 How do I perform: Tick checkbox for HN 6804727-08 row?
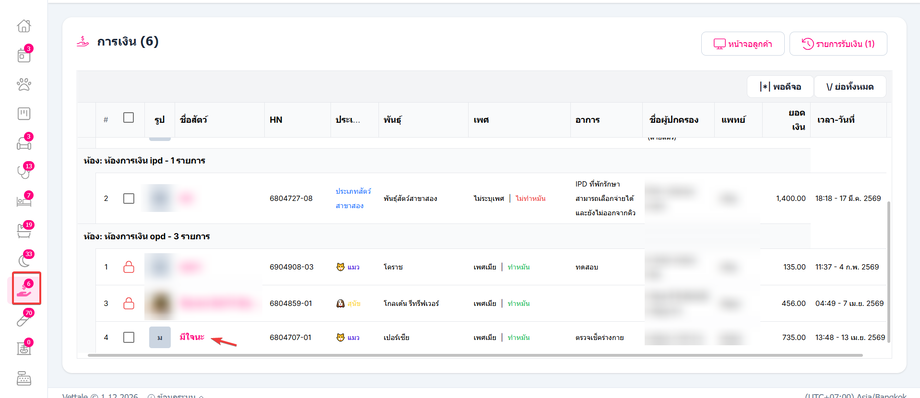pos(128,198)
